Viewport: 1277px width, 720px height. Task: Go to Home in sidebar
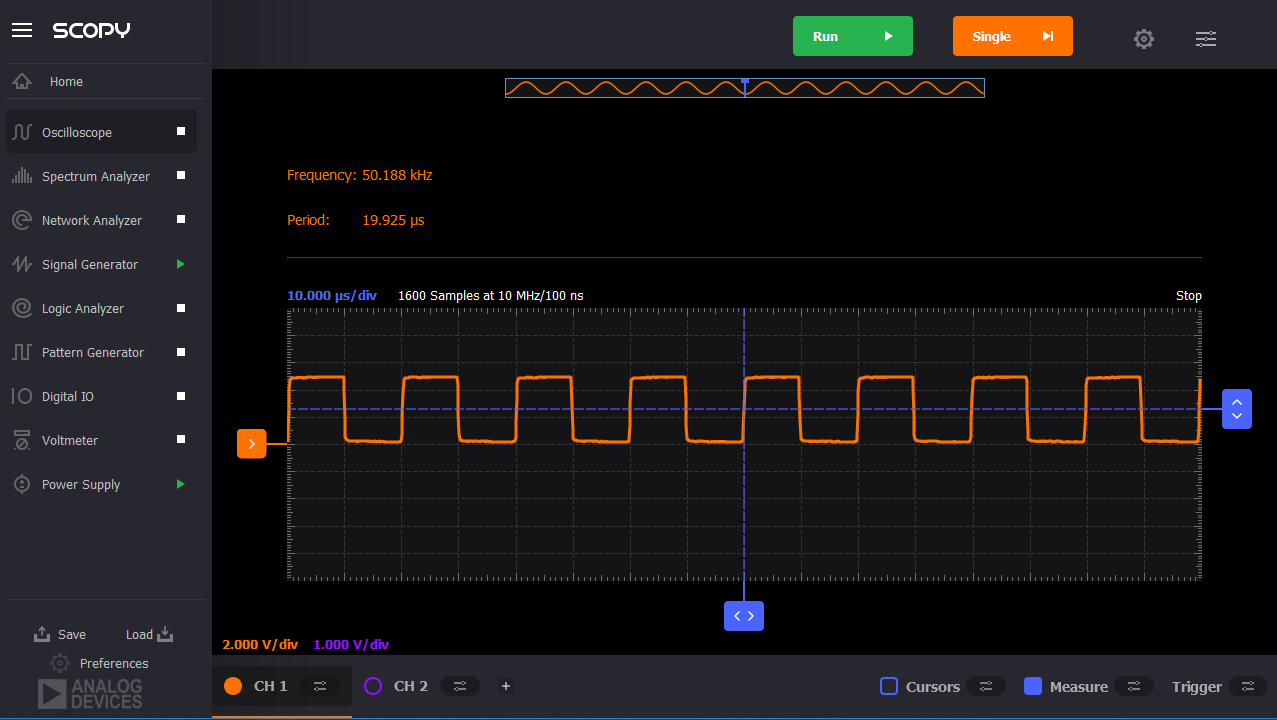66,82
